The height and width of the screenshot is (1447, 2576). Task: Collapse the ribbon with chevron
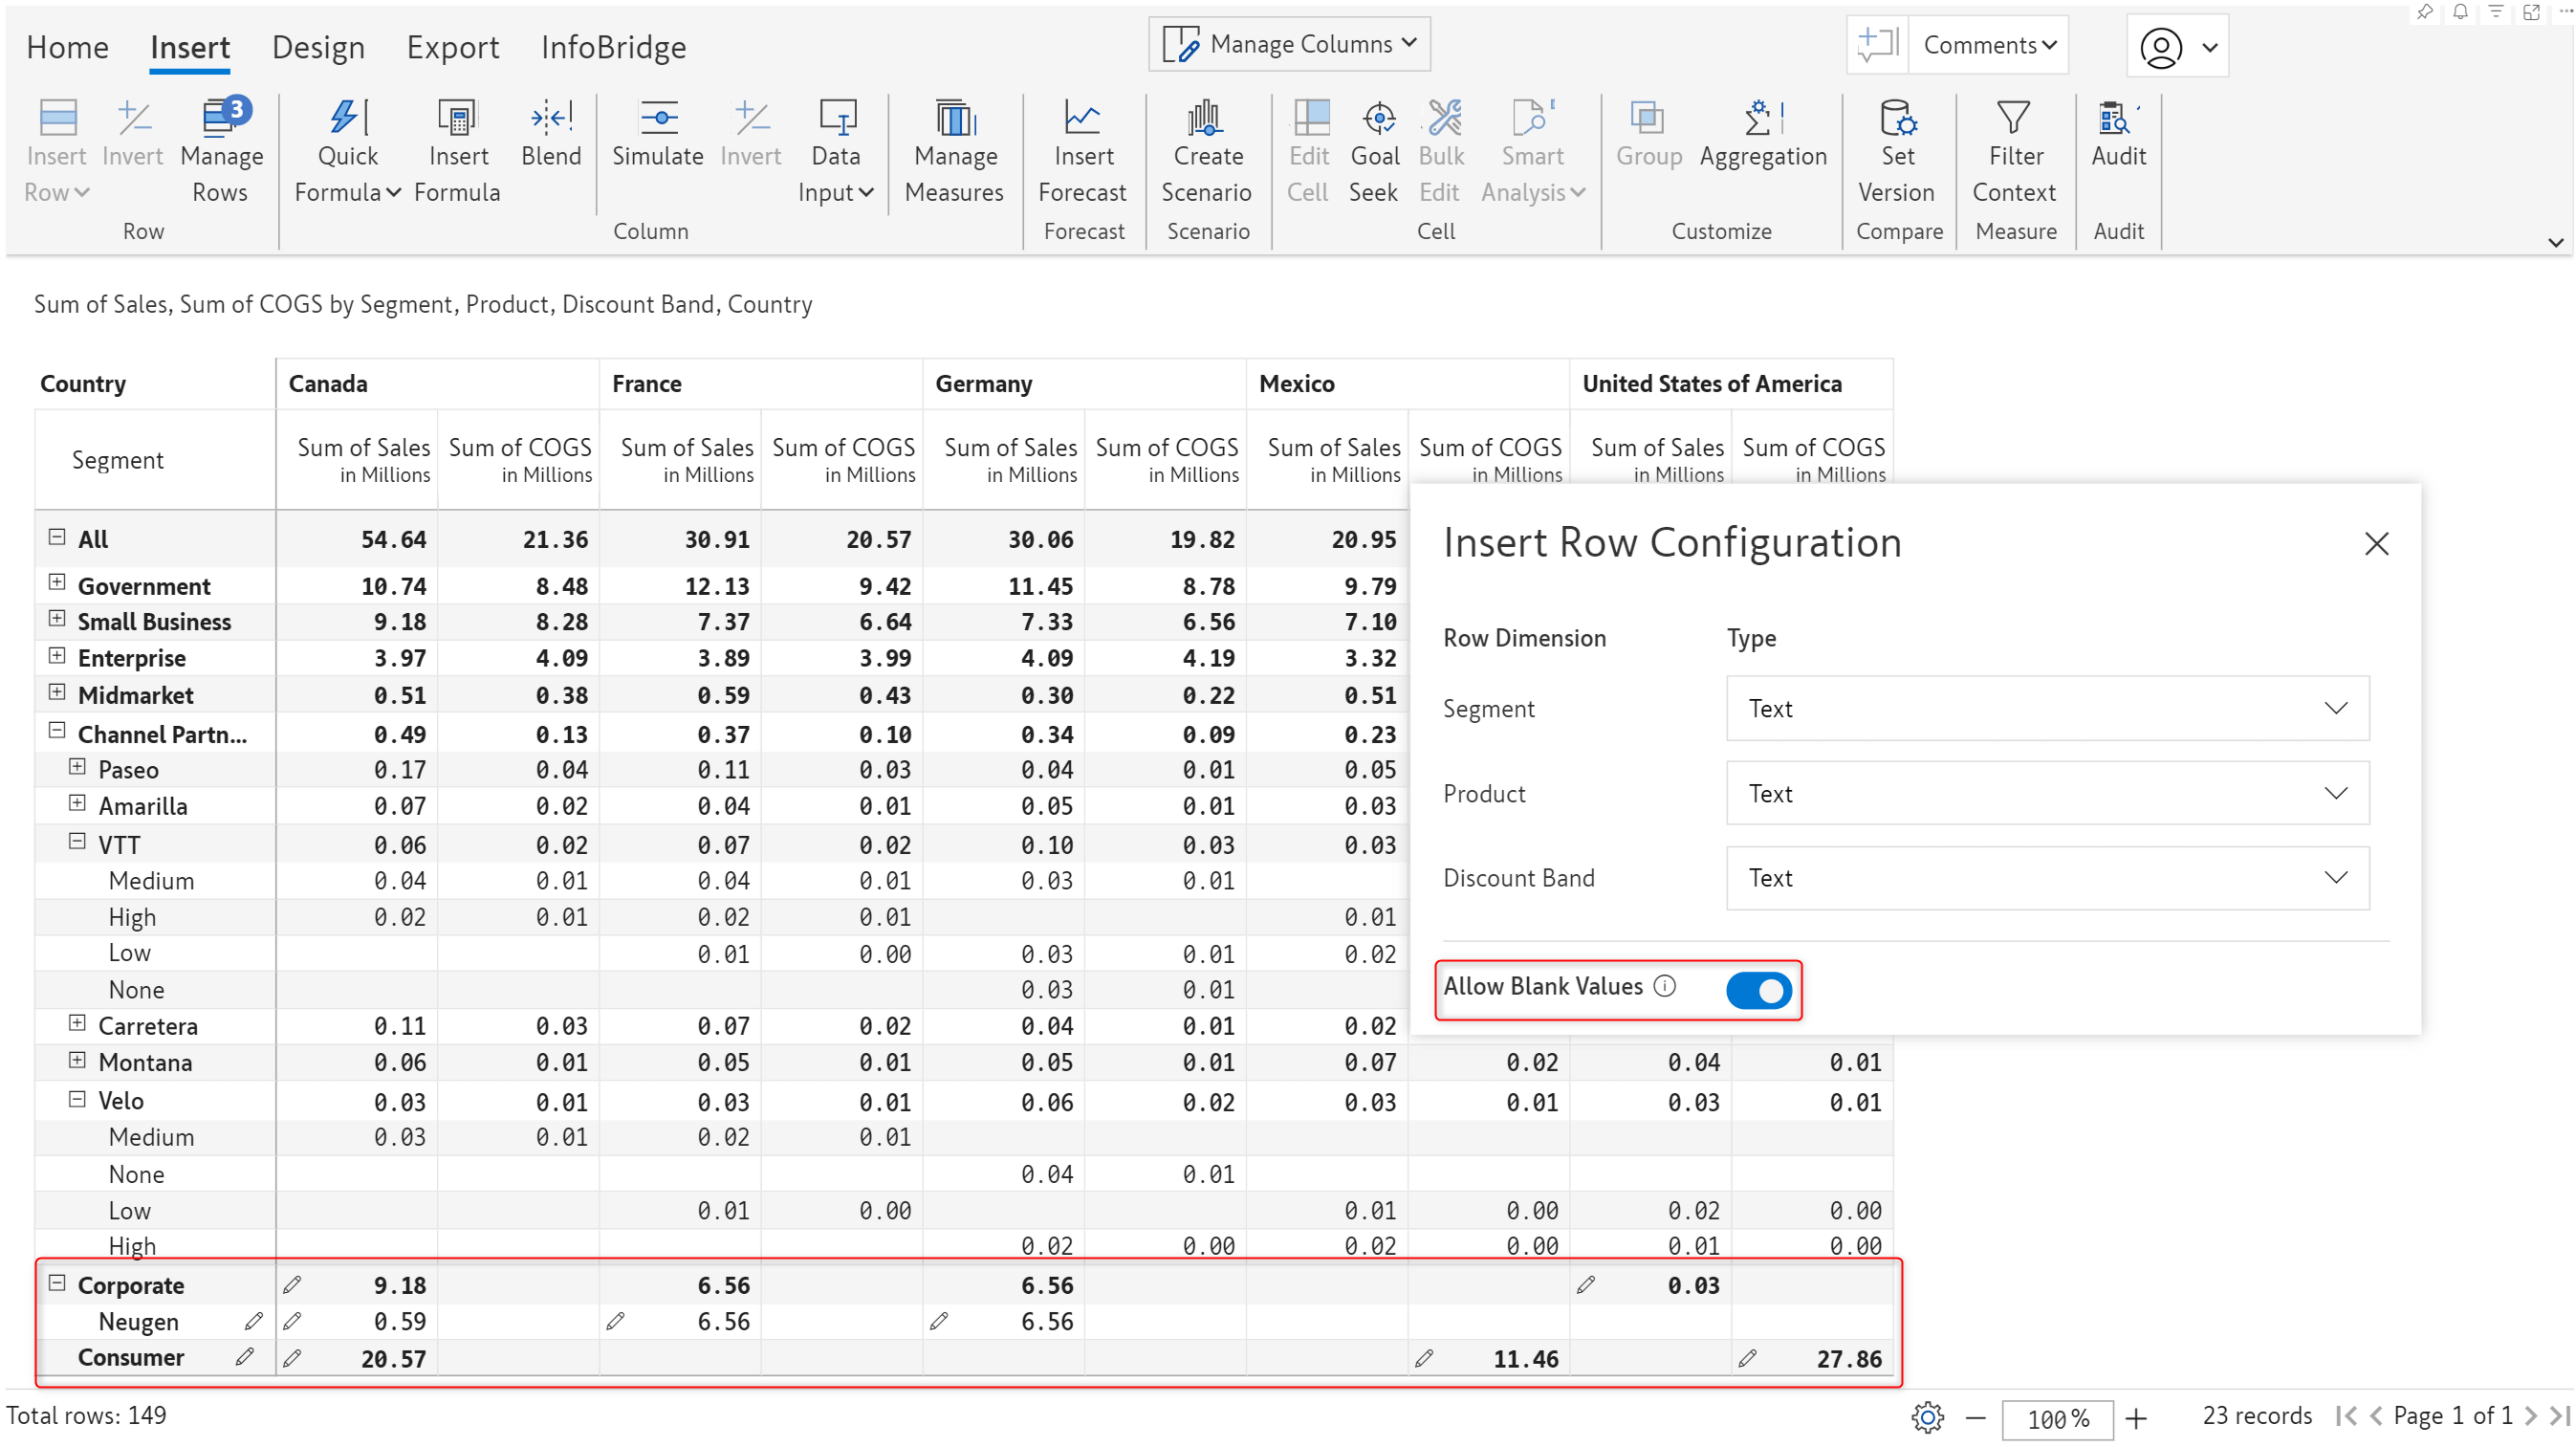click(2555, 242)
